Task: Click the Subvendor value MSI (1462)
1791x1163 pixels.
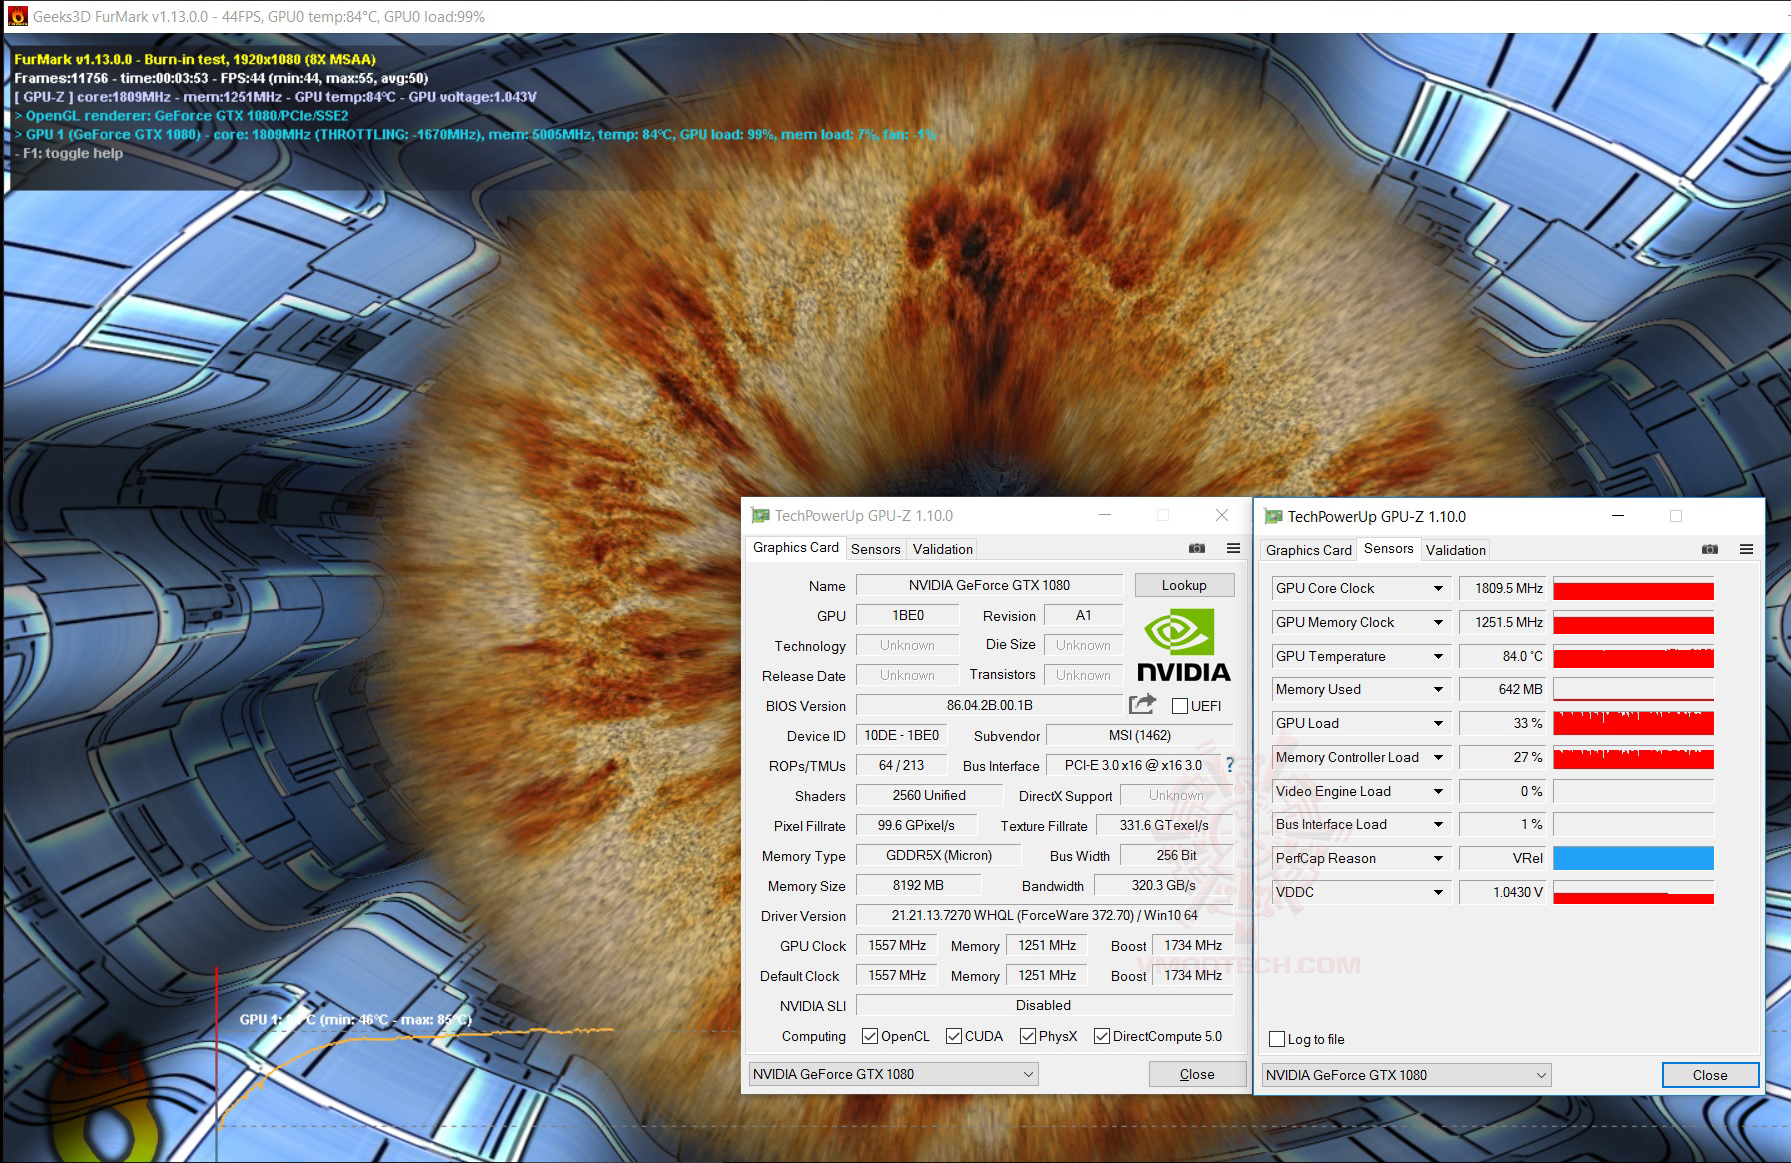Action: point(1139,735)
